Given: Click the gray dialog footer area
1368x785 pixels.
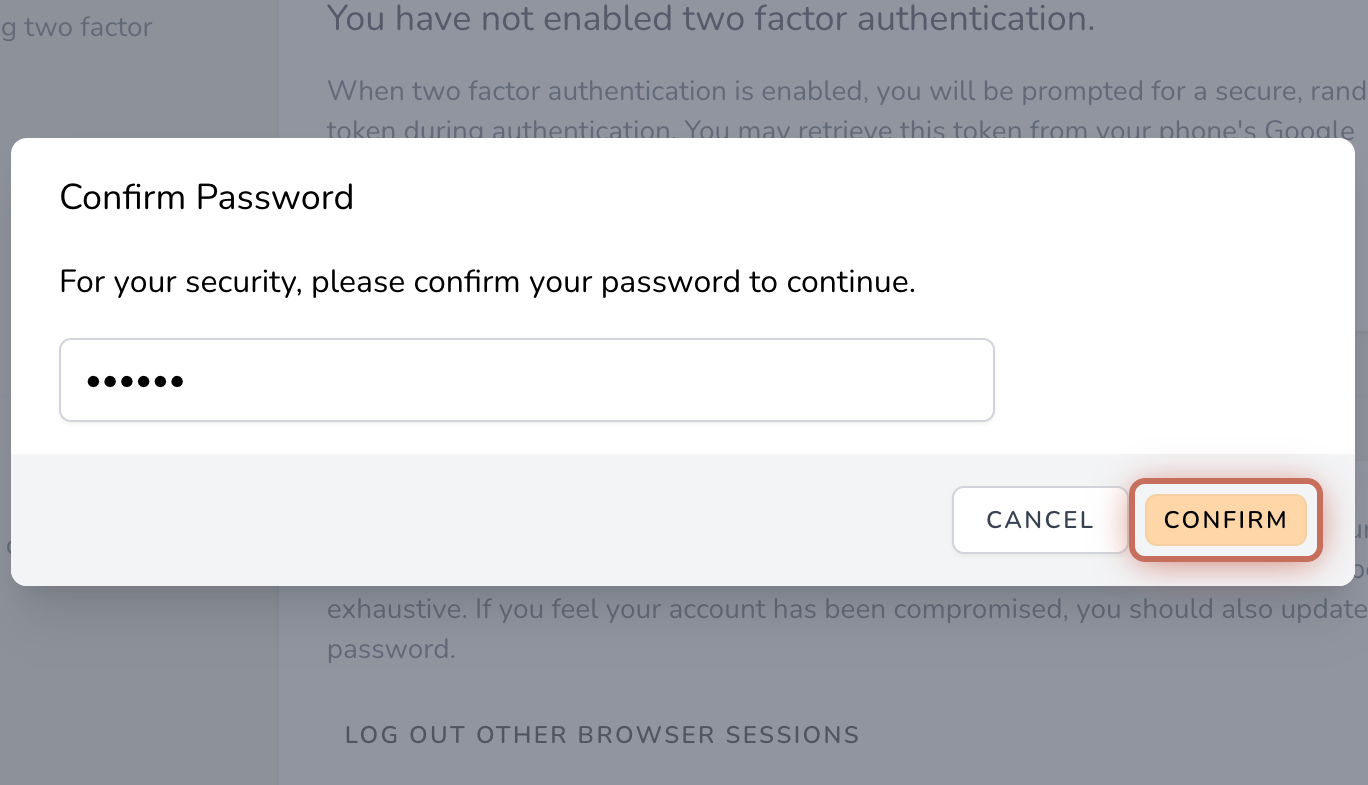Looking at the screenshot, I should (x=480, y=520).
